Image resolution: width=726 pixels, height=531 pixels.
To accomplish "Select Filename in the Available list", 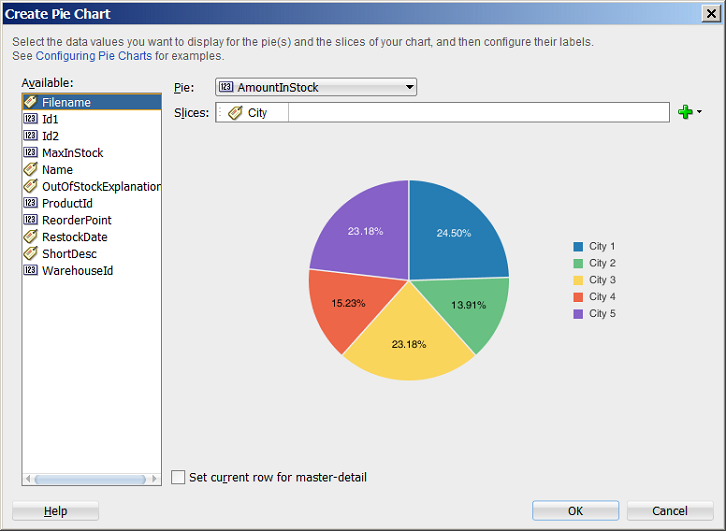I will click(x=92, y=102).
